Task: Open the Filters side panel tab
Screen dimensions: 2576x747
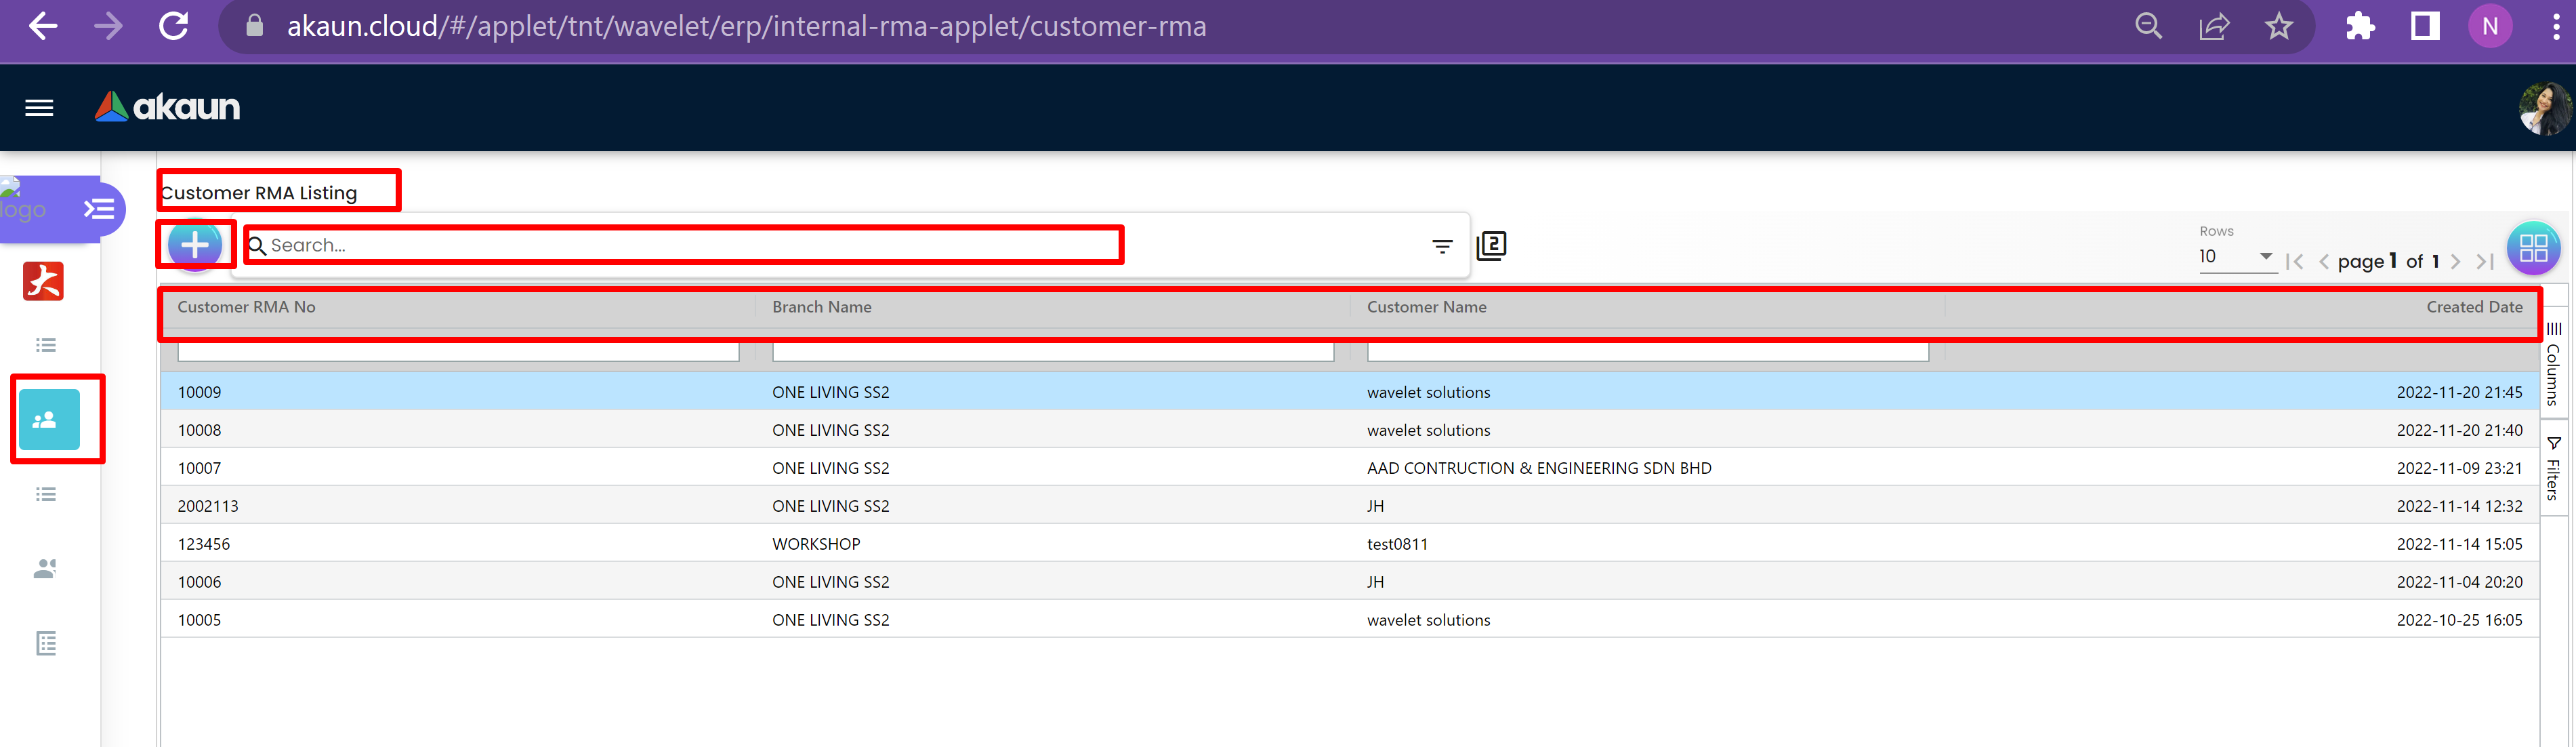Action: [x=2553, y=469]
